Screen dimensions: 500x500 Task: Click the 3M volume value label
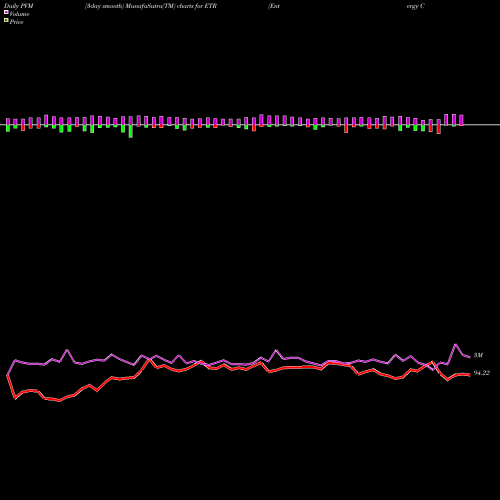coord(478,355)
